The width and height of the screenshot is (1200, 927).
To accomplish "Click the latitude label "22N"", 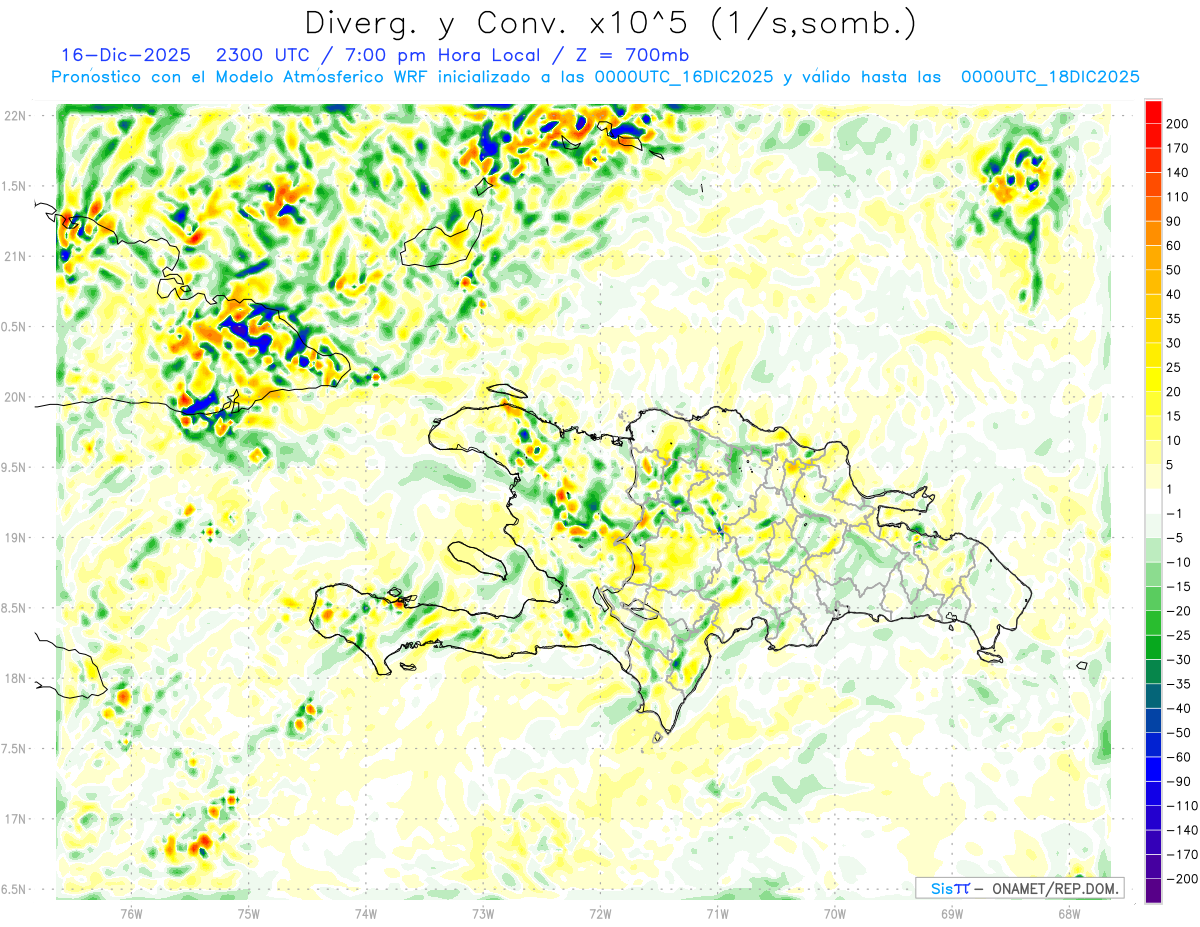I will pos(16,116).
